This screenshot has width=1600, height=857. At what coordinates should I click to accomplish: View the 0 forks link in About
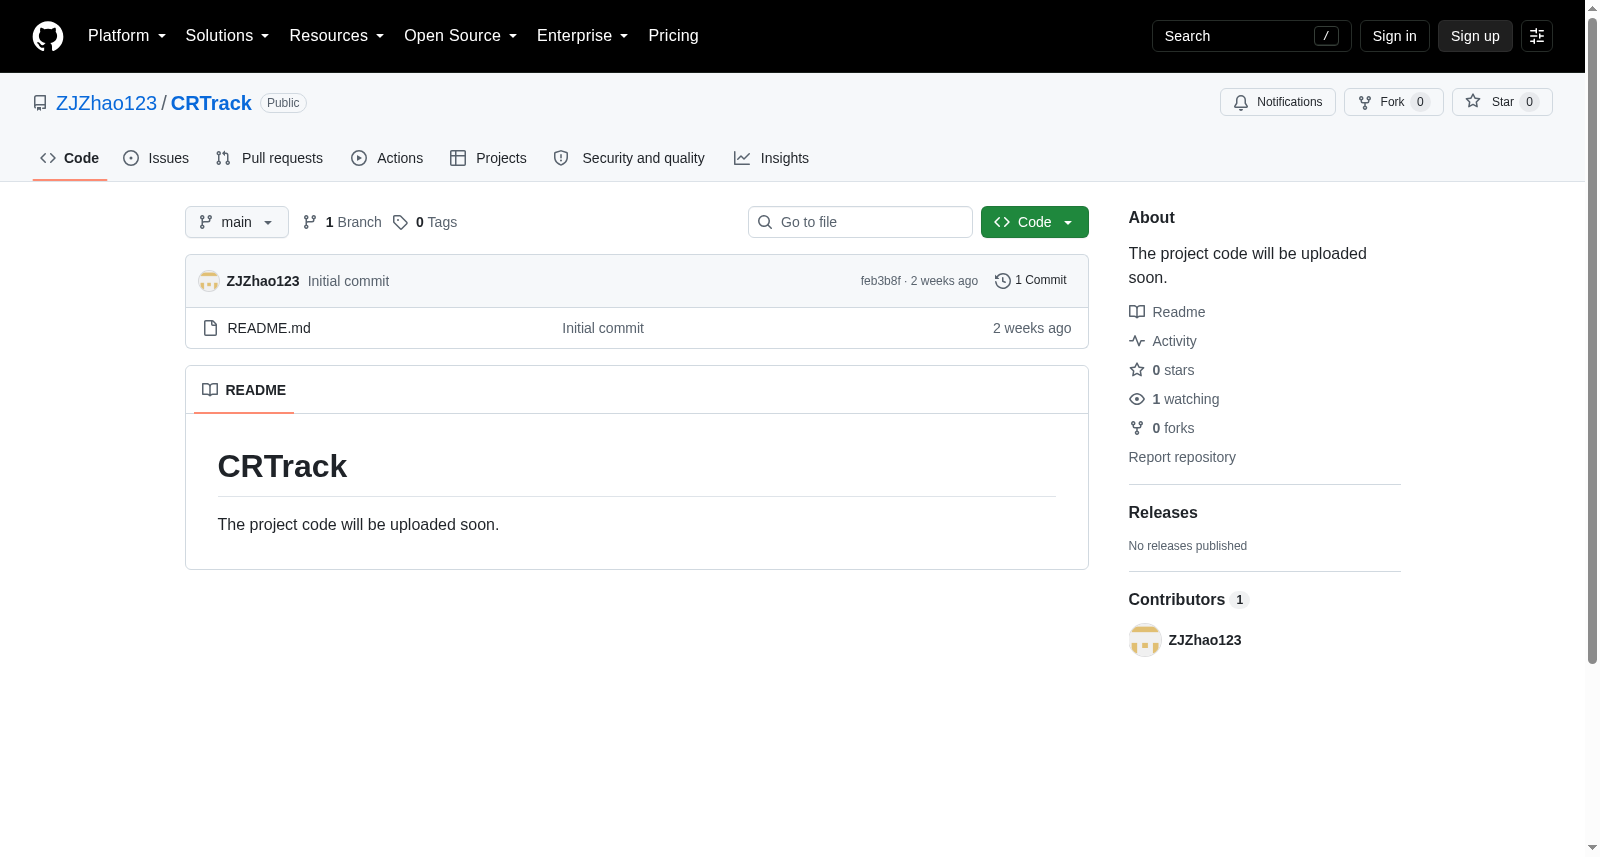pos(1161,428)
